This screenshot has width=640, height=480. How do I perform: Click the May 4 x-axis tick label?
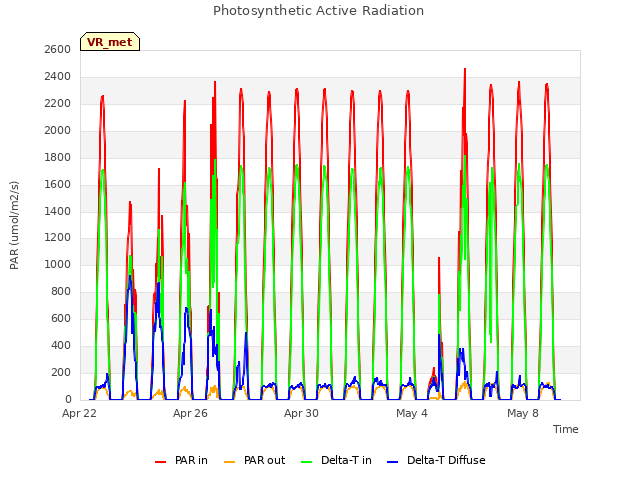(x=412, y=413)
